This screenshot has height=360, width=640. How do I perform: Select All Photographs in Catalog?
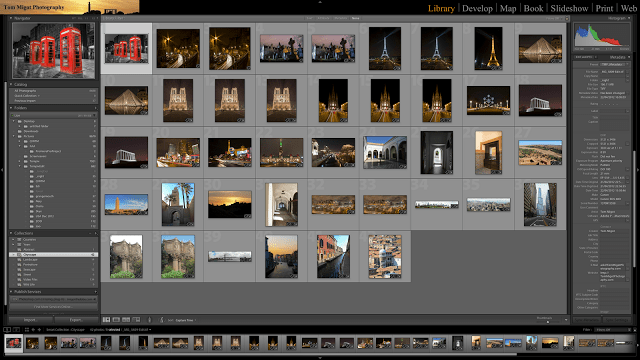click(x=53, y=91)
